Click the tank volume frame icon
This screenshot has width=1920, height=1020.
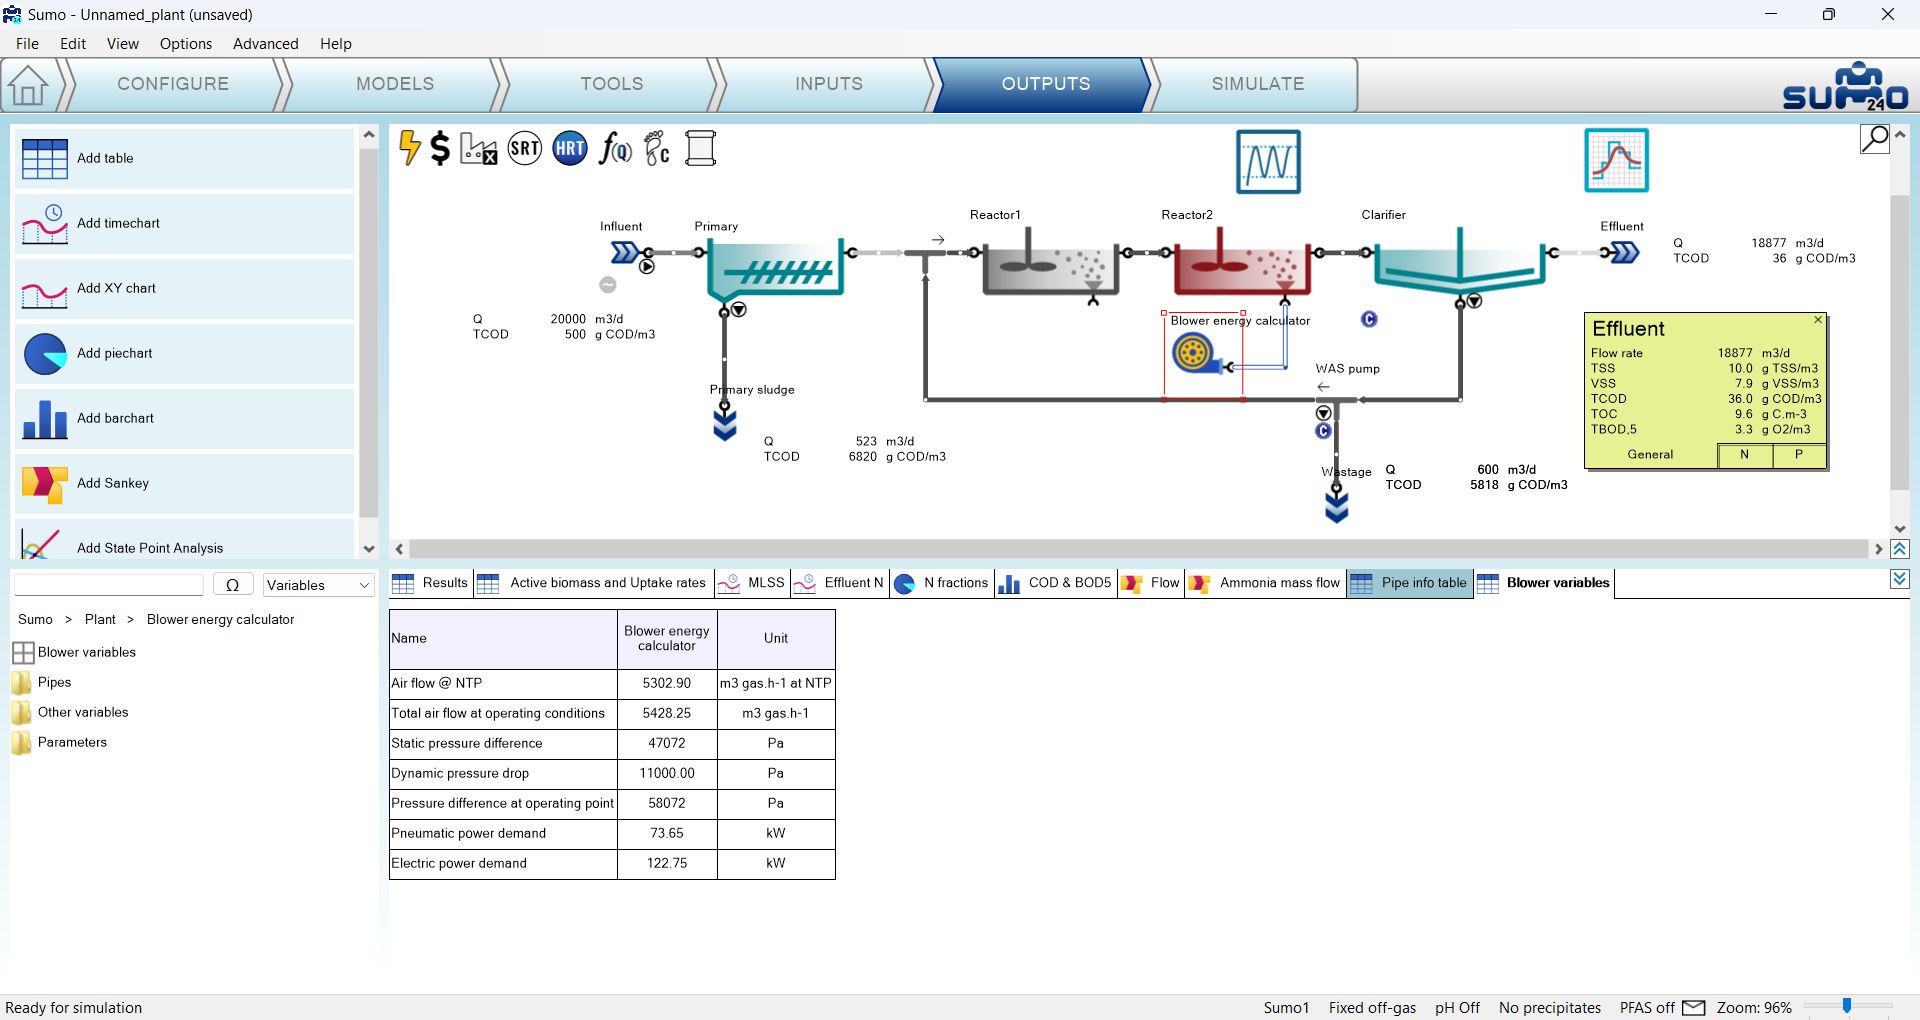tap(700, 149)
